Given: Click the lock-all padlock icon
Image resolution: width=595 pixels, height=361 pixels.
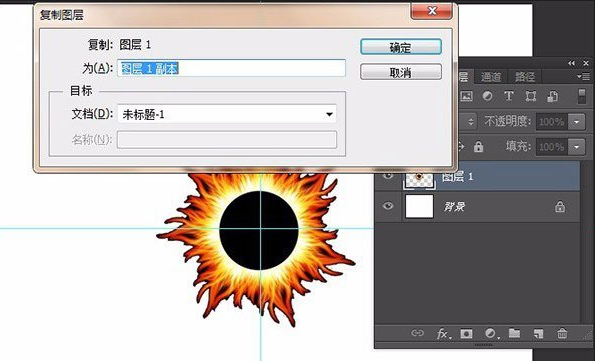Looking at the screenshot, I should 478,147.
